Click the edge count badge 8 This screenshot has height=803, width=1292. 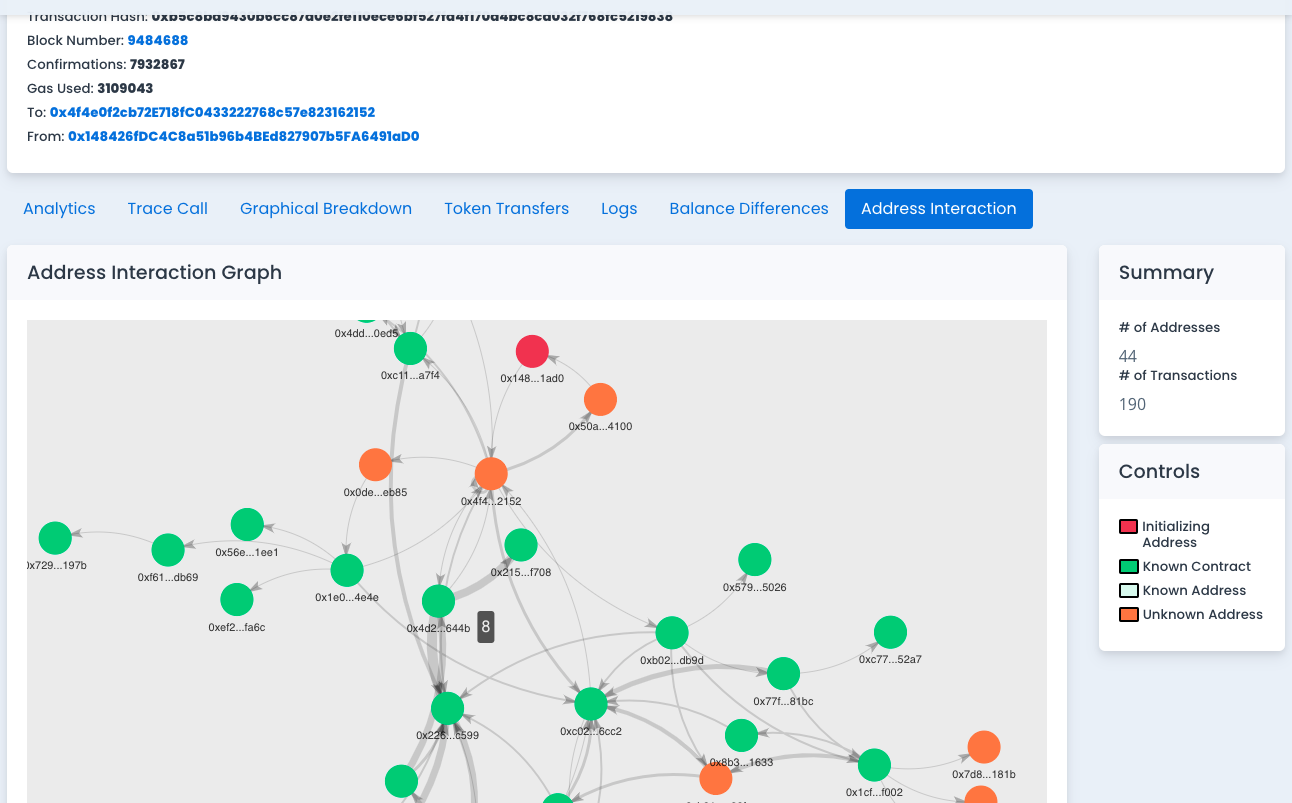click(x=486, y=627)
